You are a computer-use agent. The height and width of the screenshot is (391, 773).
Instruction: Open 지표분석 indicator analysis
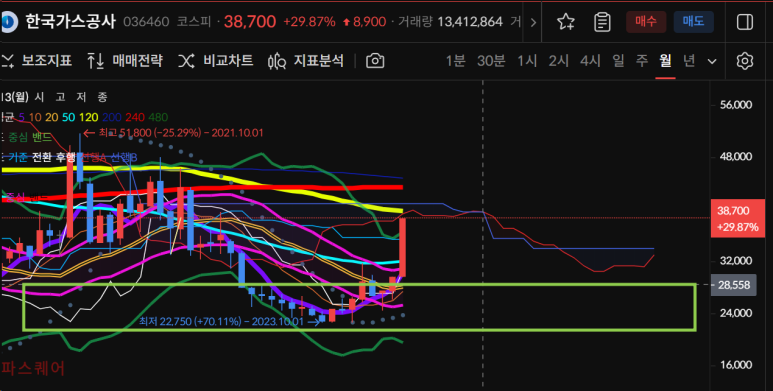coord(306,61)
